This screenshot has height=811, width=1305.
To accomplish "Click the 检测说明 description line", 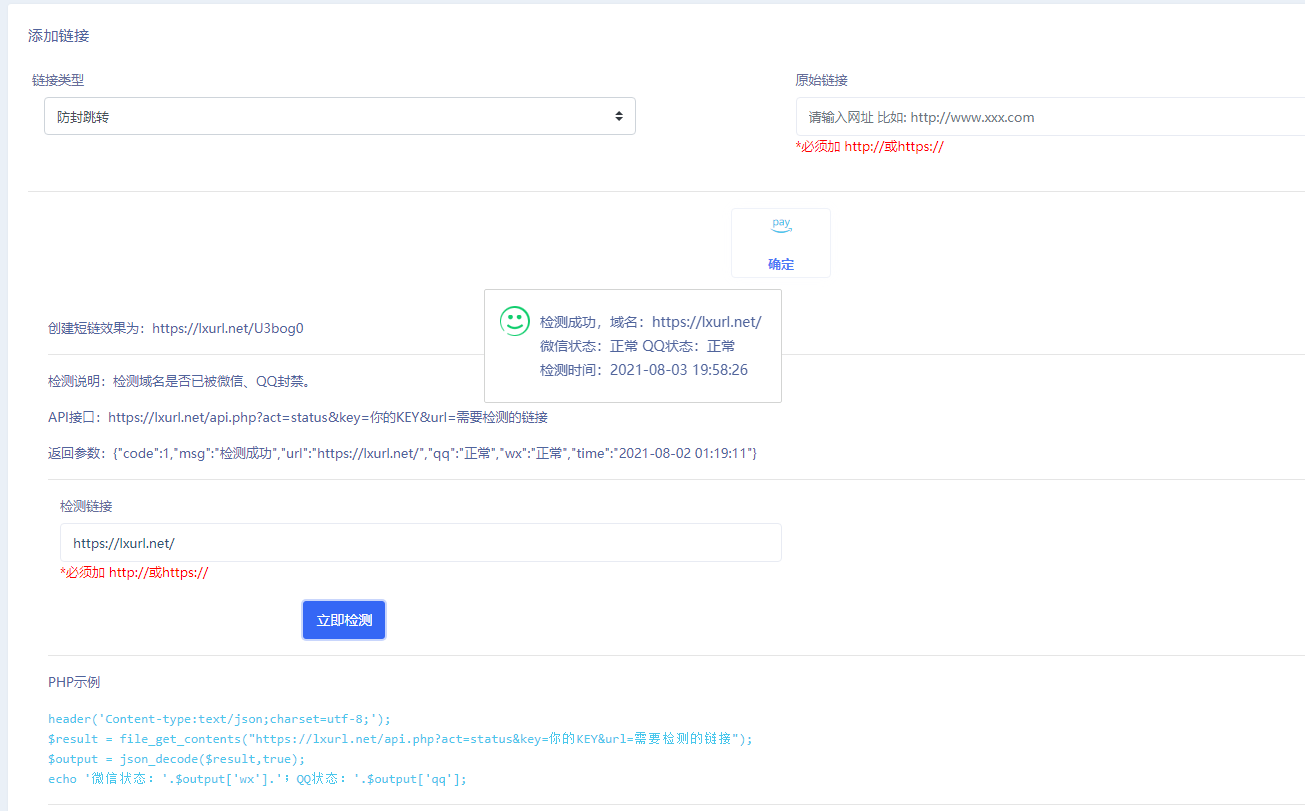I will click(180, 381).
